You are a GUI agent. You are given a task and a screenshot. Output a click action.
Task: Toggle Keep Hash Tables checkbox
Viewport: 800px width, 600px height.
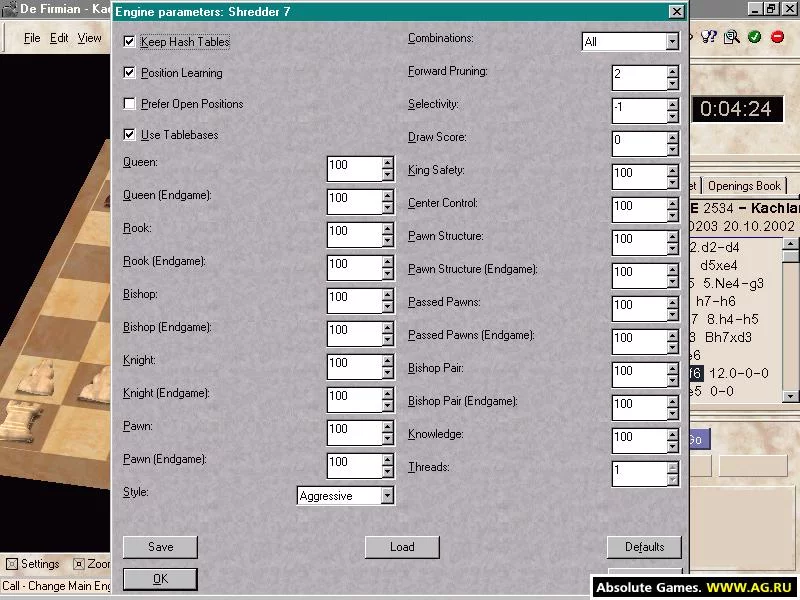[129, 41]
